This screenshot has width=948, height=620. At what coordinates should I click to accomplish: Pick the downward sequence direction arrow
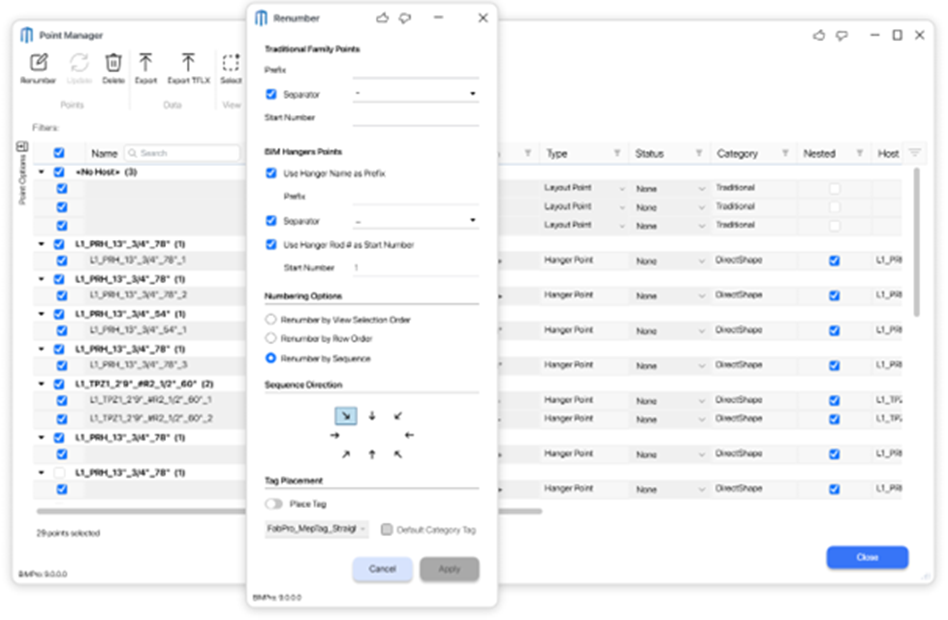372,416
